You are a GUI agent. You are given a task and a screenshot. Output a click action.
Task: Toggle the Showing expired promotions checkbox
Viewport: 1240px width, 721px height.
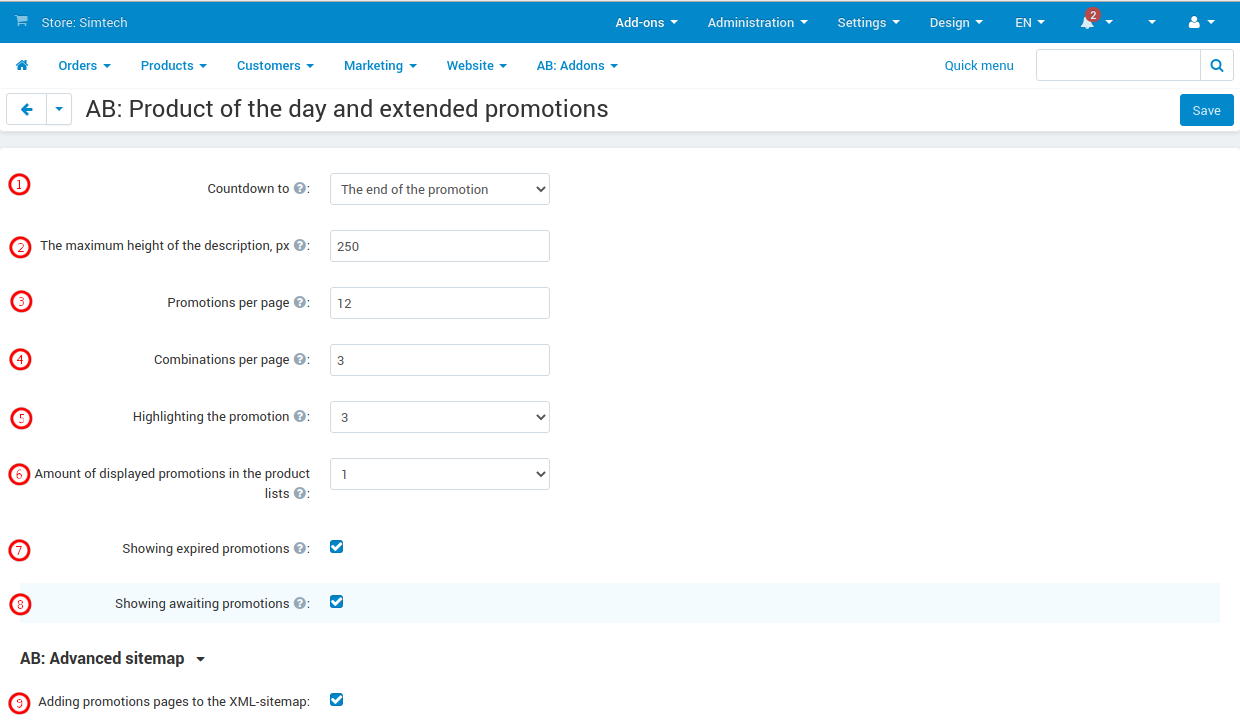[x=337, y=547]
